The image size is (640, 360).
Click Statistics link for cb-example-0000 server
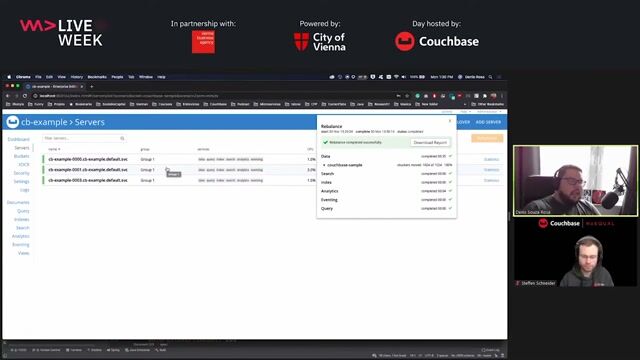click(x=491, y=159)
